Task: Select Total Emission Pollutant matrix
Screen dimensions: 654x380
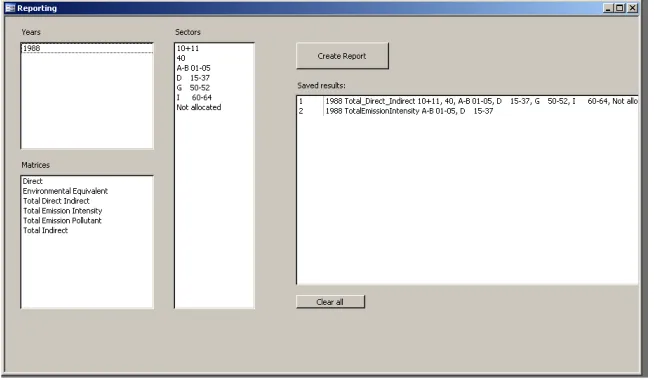Action: click(x=87, y=220)
